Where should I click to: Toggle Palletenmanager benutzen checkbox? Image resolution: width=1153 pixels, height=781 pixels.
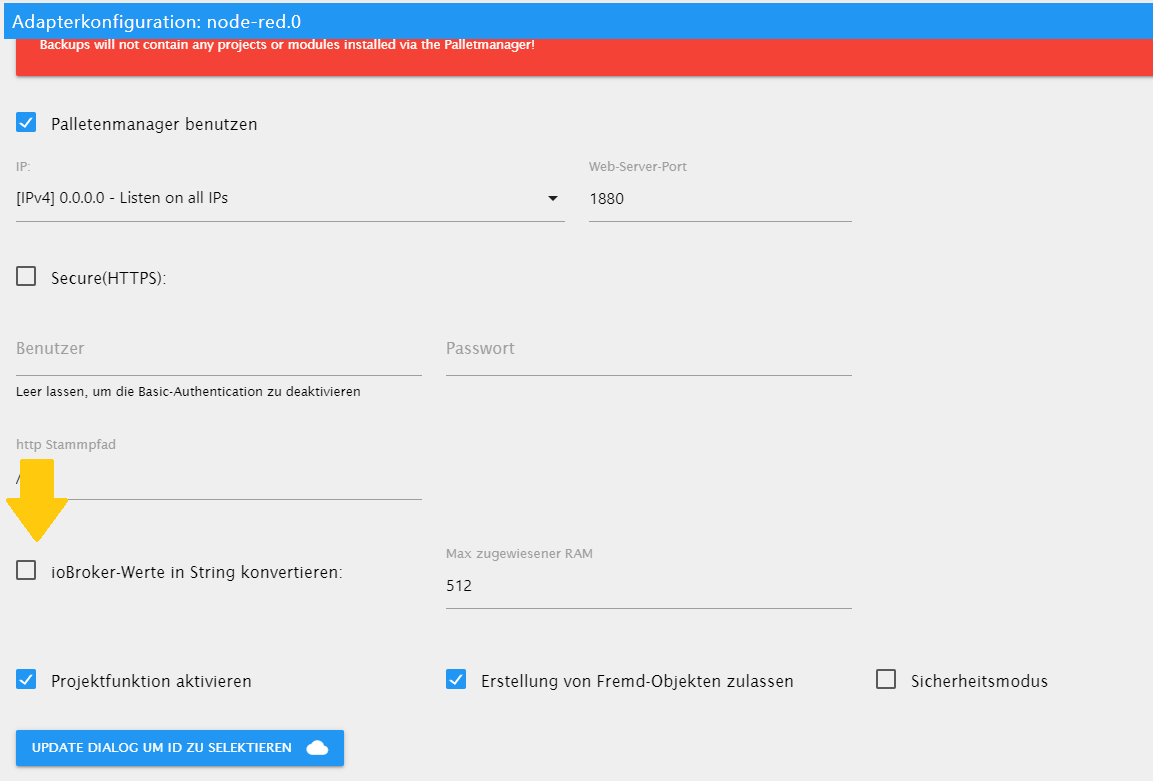click(26, 123)
